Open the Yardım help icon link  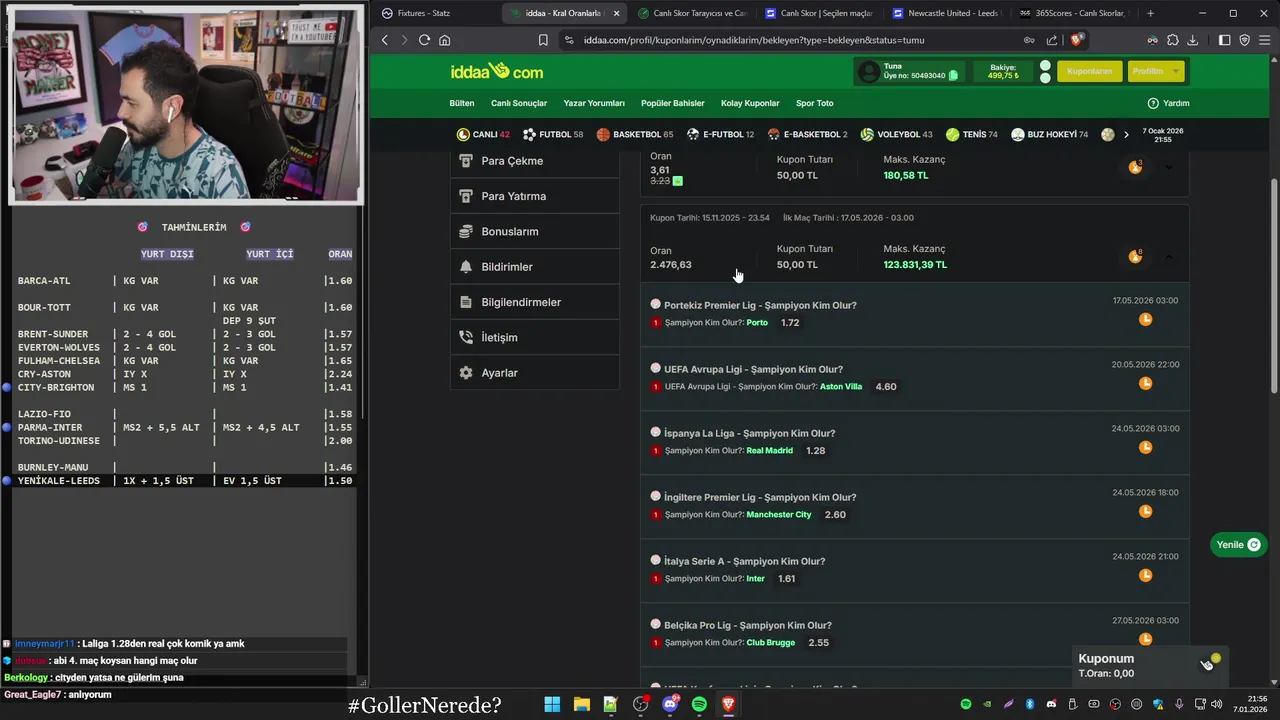(x=1168, y=103)
